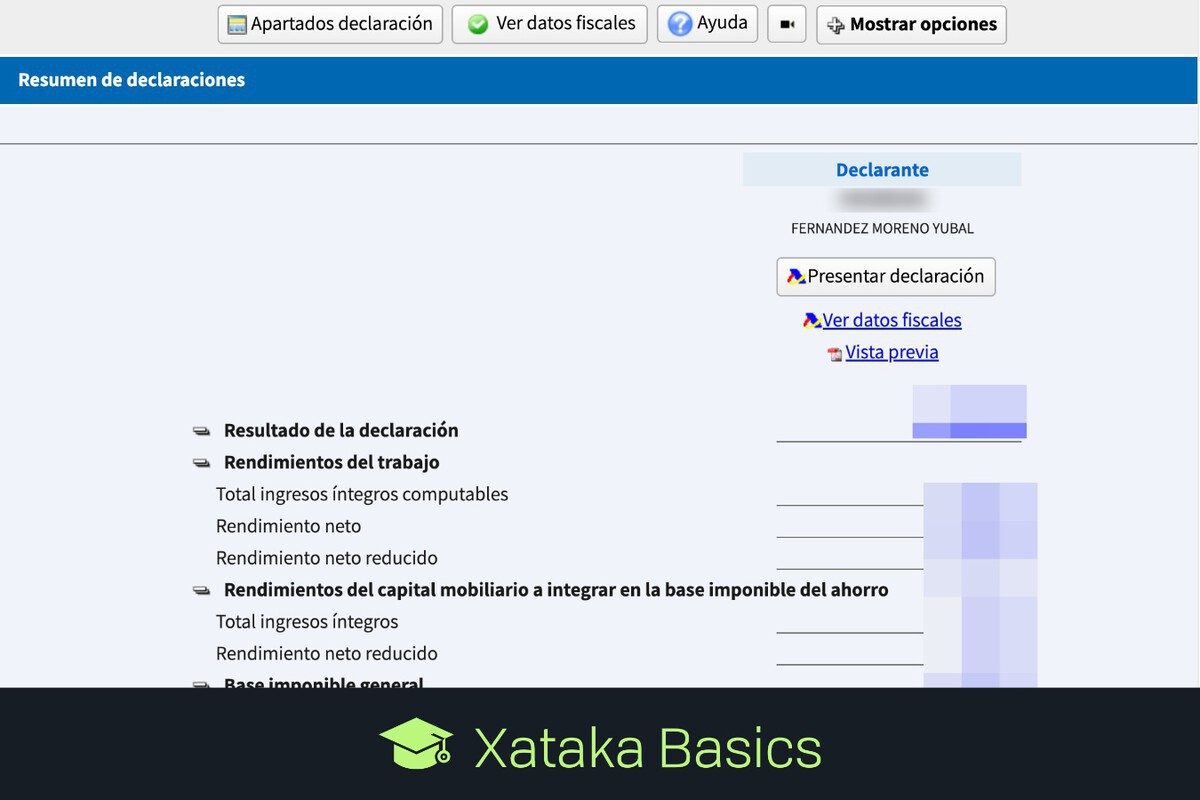
Task: Open the Vista previa PDF link
Action: click(x=892, y=352)
